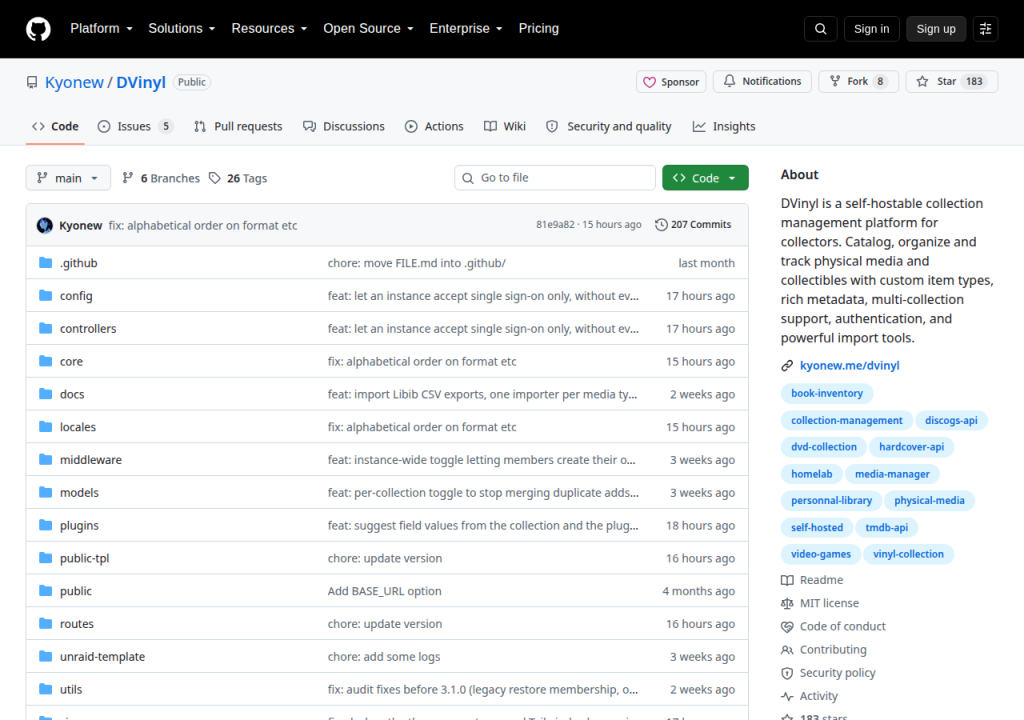Click the Notifications bell icon
The image size is (1024, 720).
click(x=729, y=81)
